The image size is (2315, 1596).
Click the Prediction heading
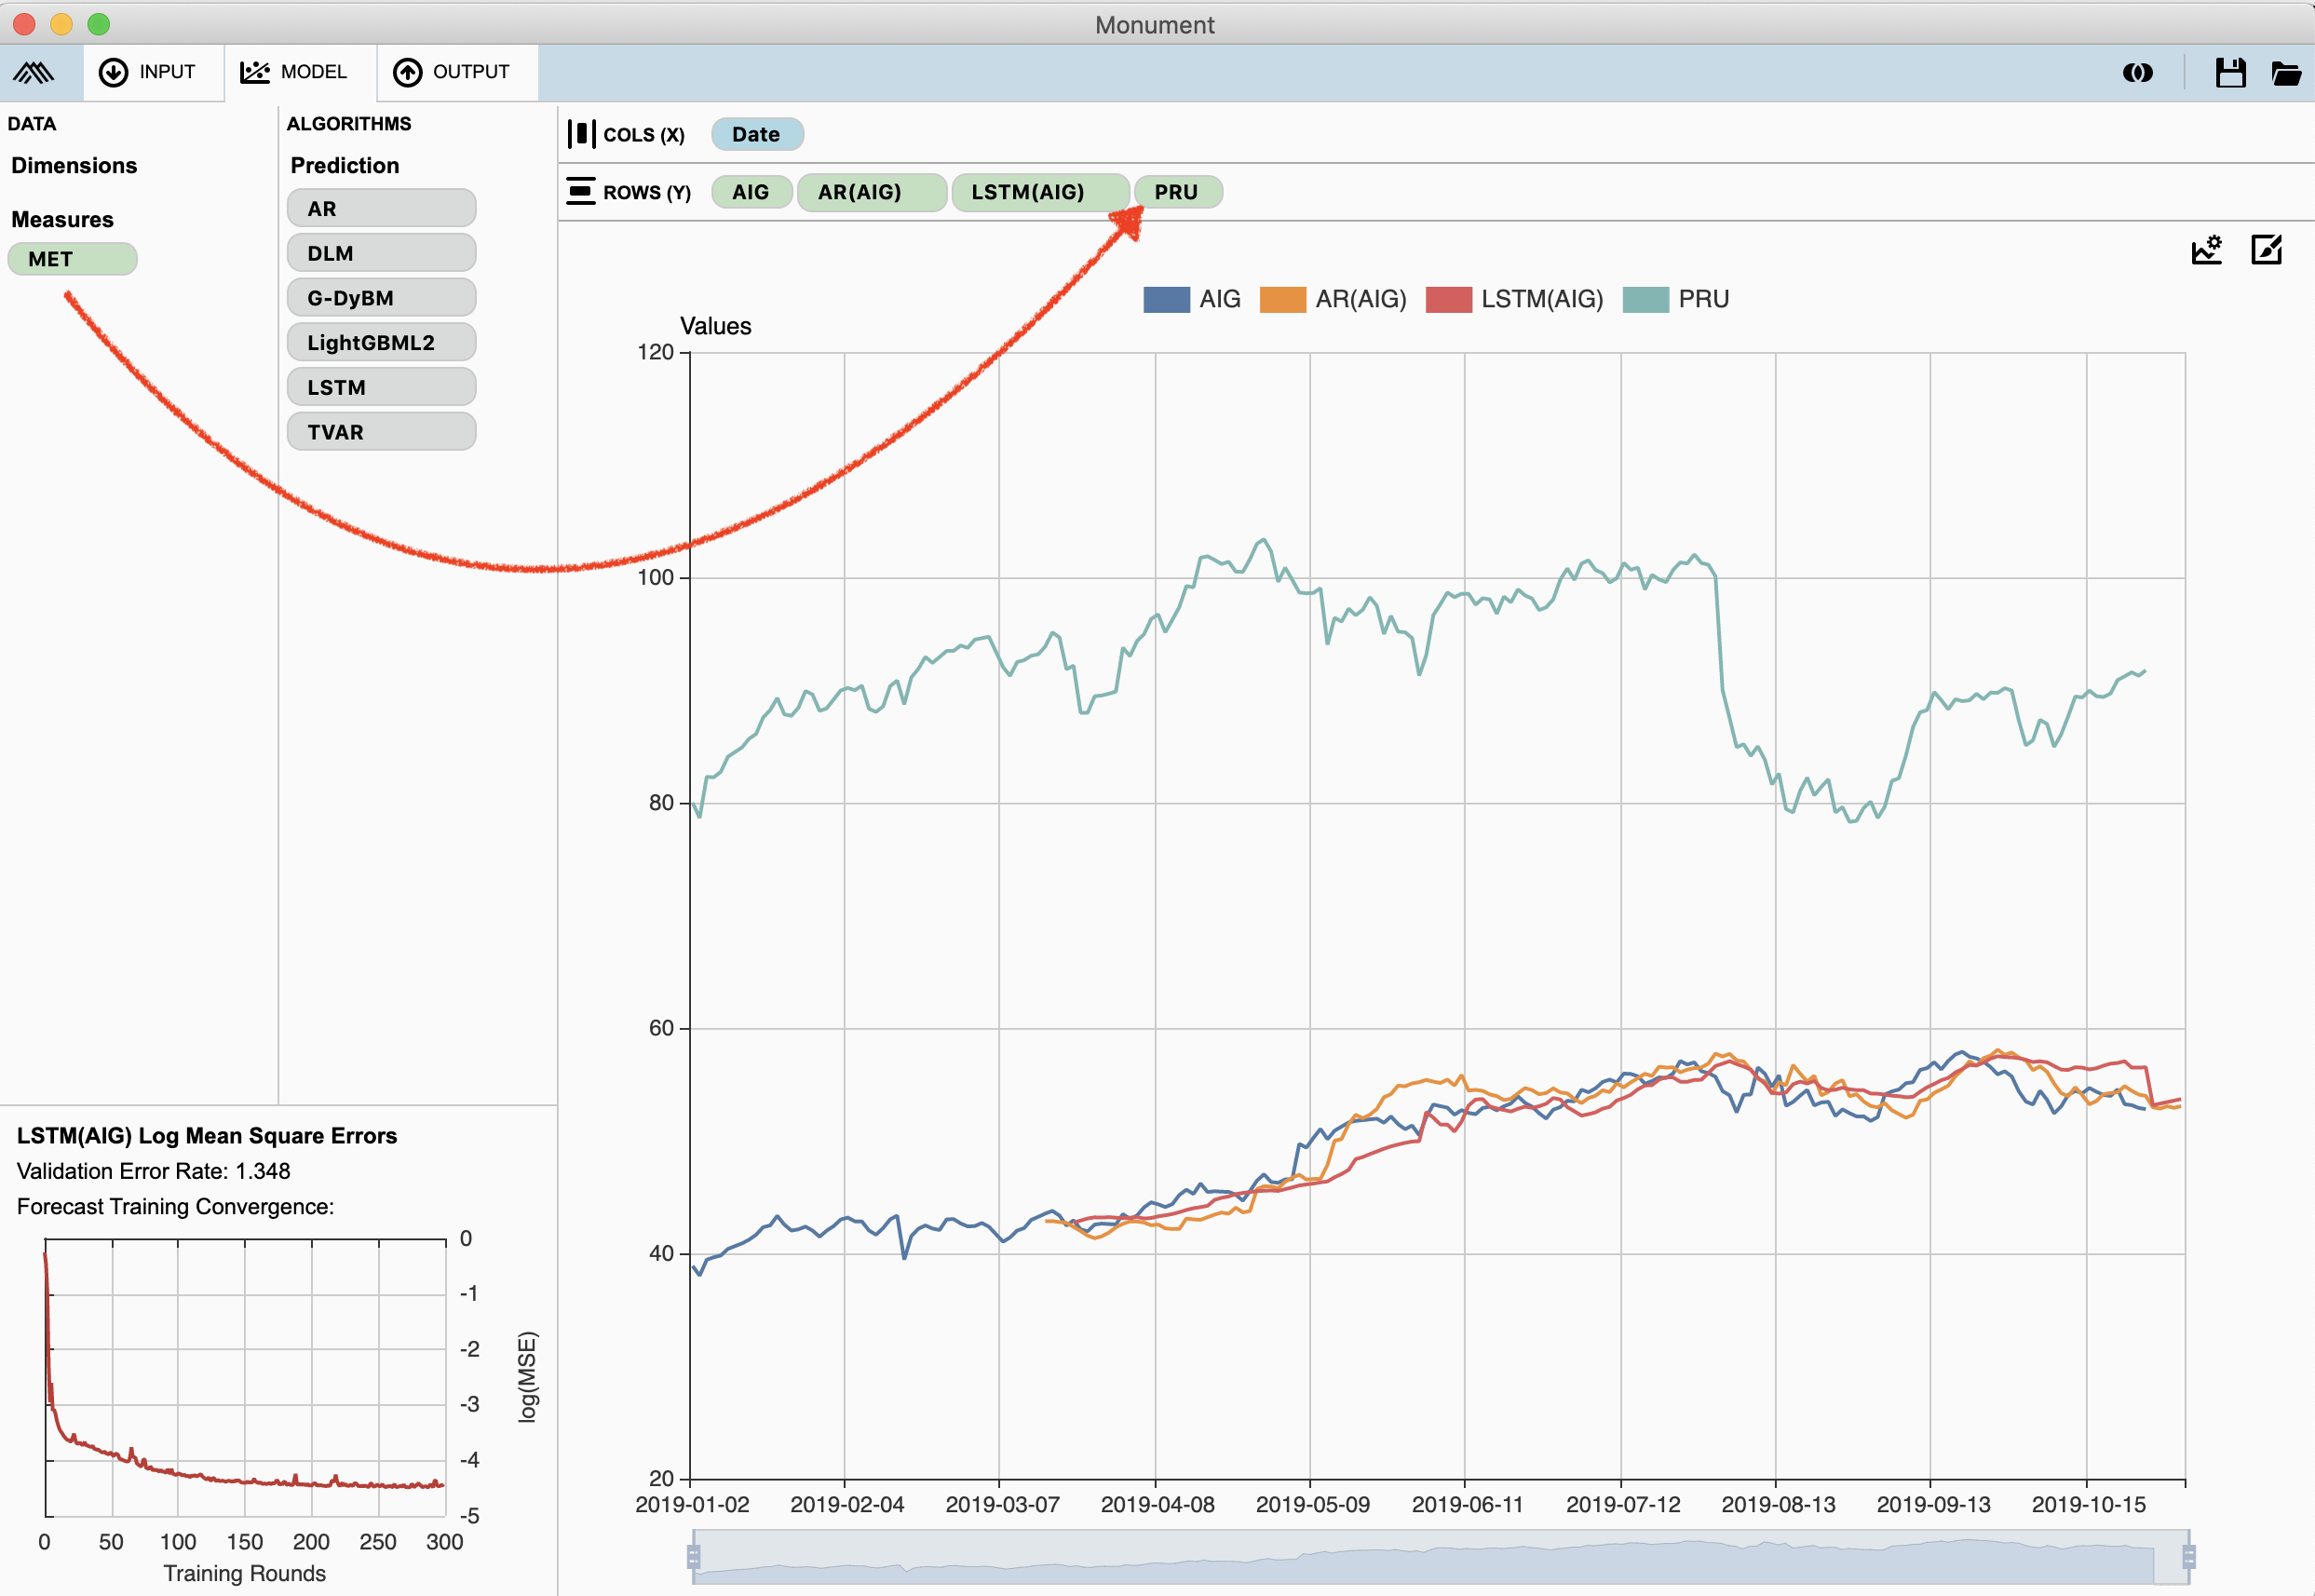pos(345,166)
